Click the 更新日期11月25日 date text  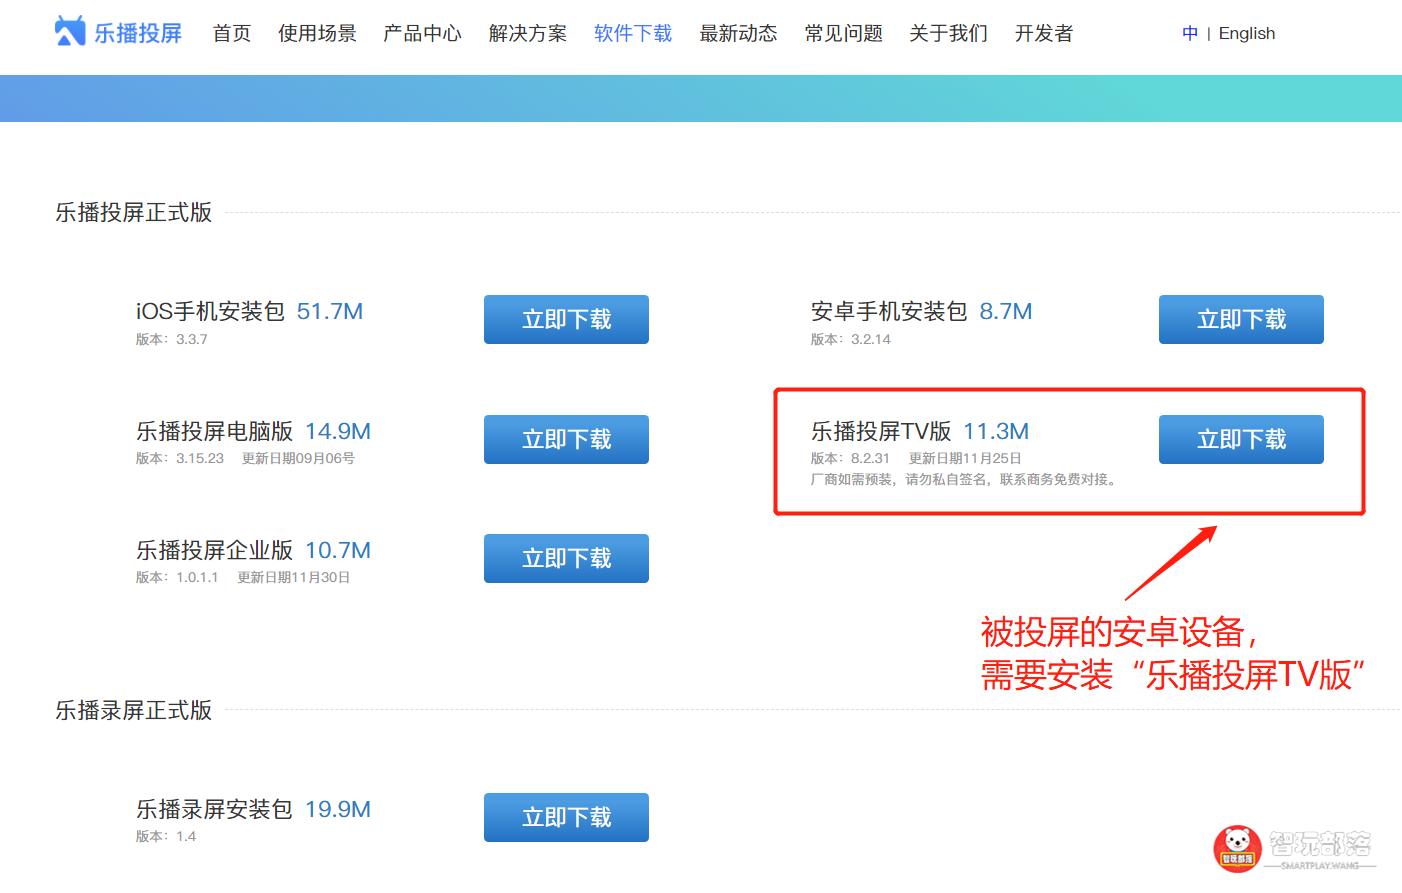[x=965, y=458]
